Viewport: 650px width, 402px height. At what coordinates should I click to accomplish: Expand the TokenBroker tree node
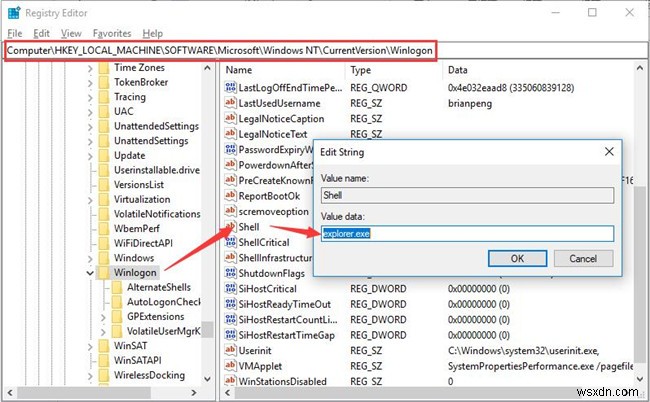click(90, 82)
